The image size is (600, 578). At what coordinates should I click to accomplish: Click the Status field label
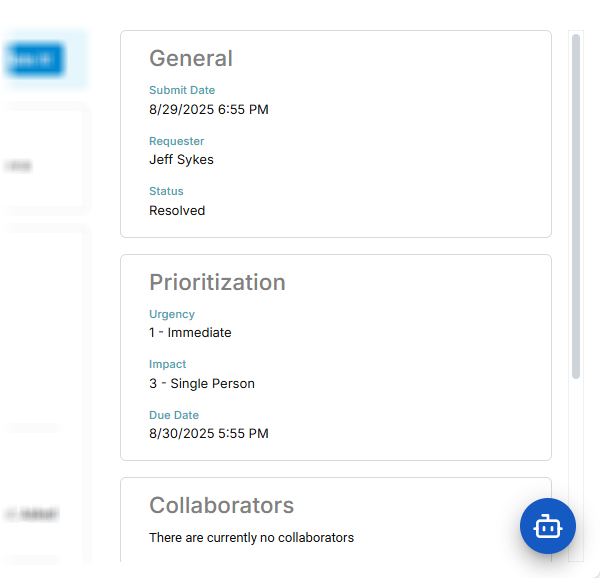(166, 191)
